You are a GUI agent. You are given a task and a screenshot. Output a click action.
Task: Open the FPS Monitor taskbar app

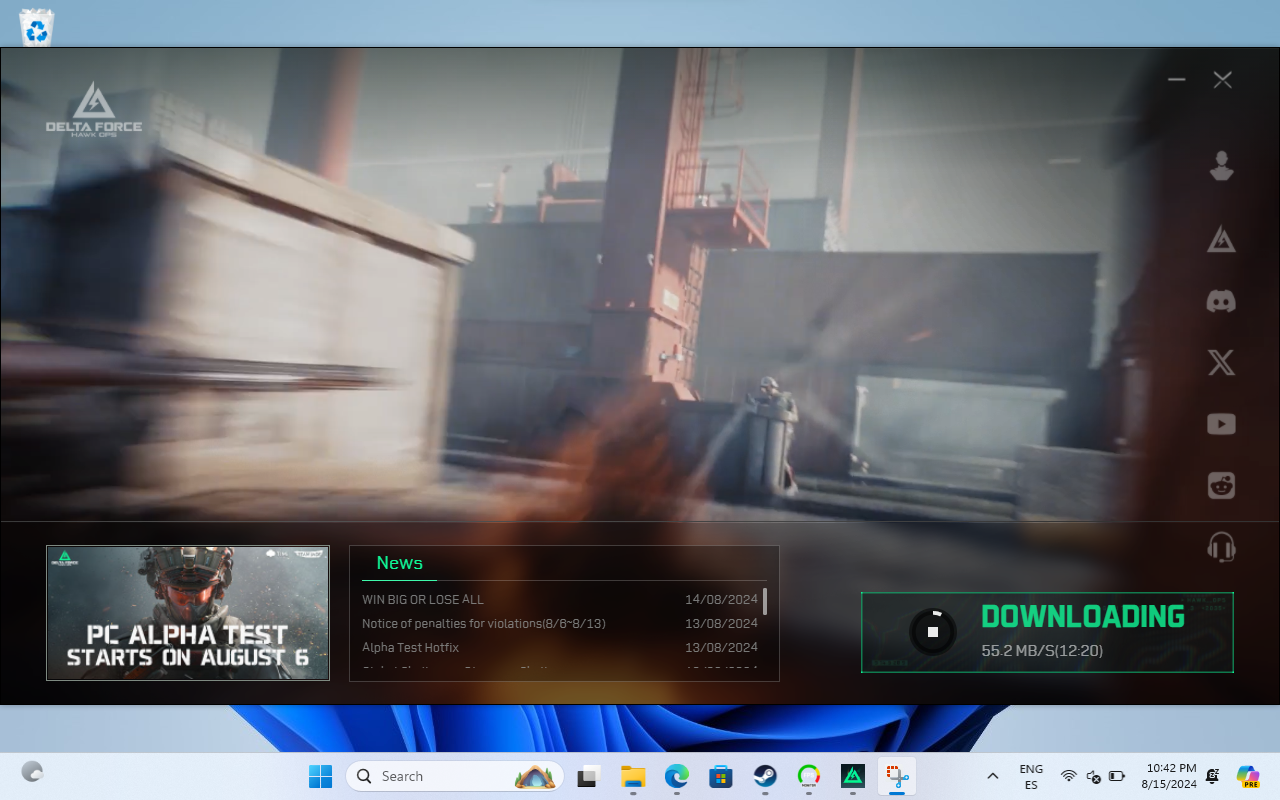pyautogui.click(x=809, y=776)
